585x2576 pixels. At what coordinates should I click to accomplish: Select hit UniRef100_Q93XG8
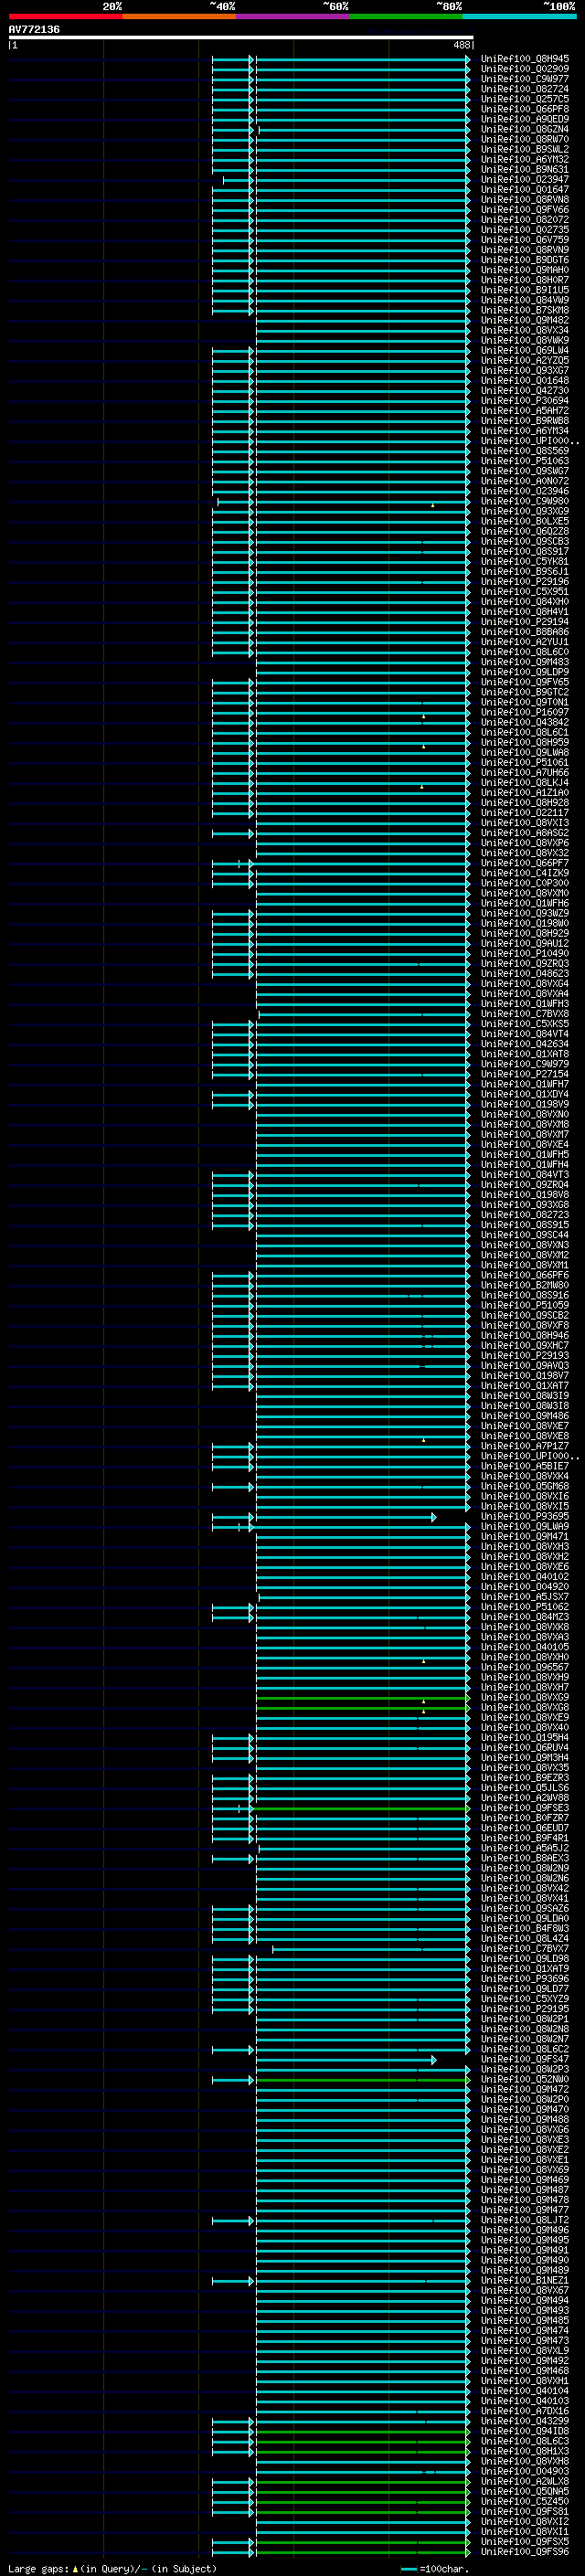525,1205
